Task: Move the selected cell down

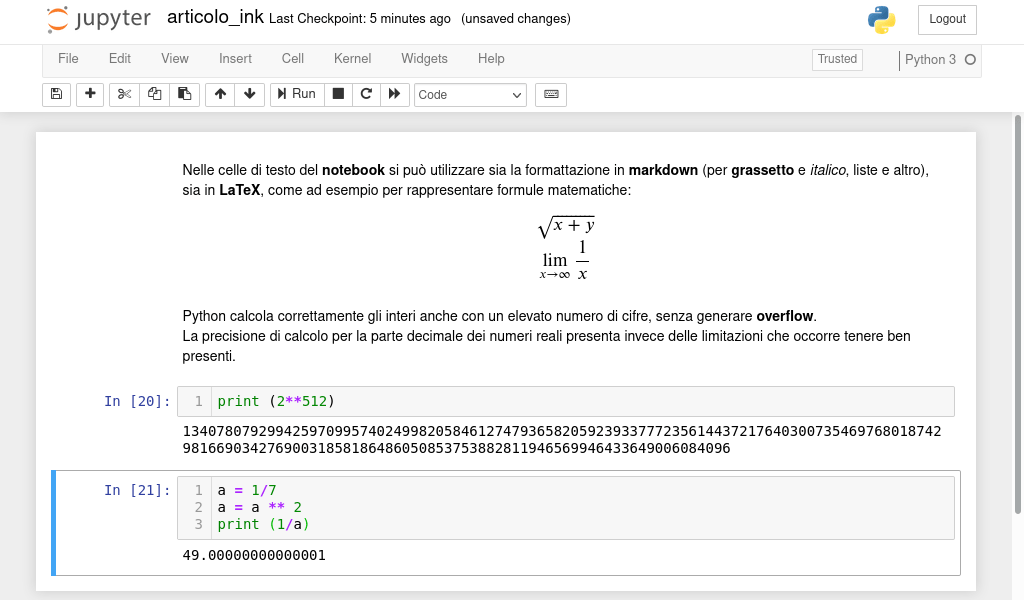Action: point(249,94)
